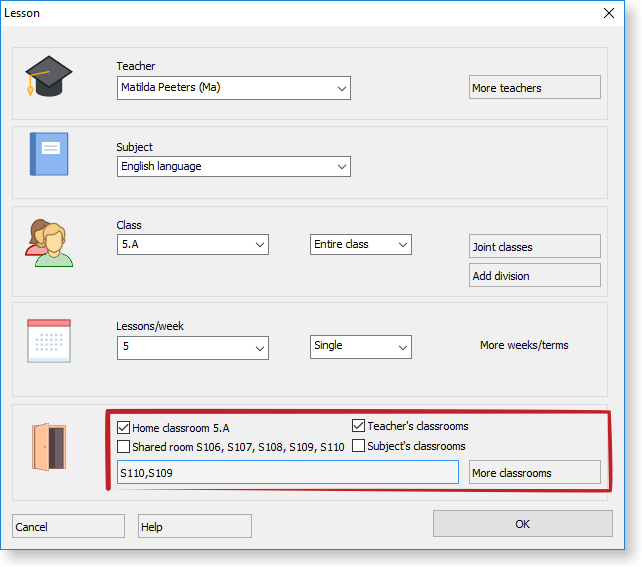This screenshot has width=642, height=567.
Task: Enable the Shared room checkbox
Action: tap(124, 447)
